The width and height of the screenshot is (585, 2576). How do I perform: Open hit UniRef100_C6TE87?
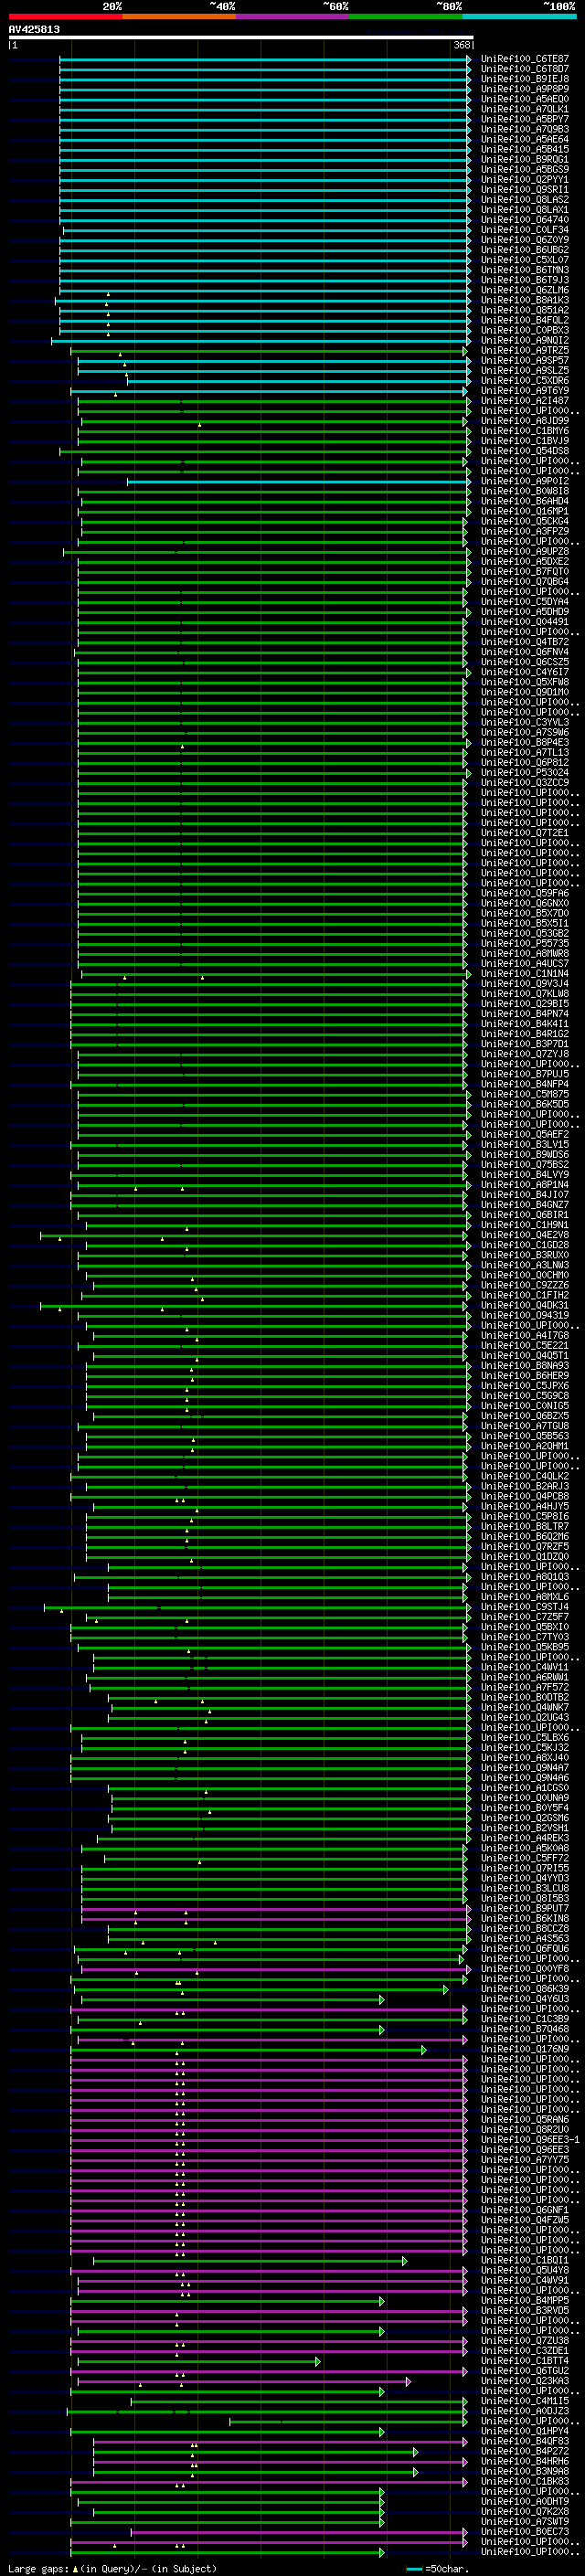524,59
